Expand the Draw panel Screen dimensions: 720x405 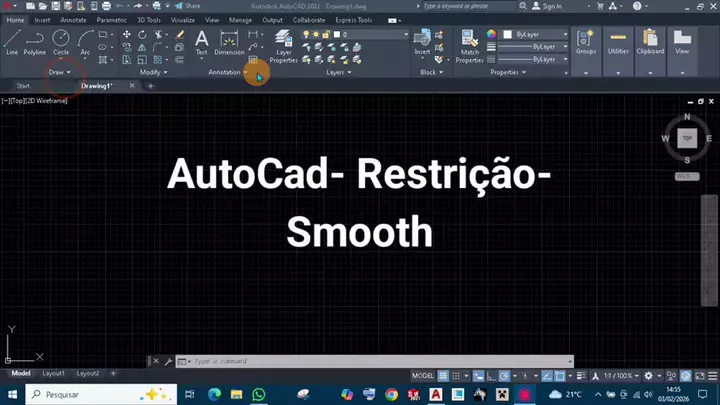[x=60, y=72]
